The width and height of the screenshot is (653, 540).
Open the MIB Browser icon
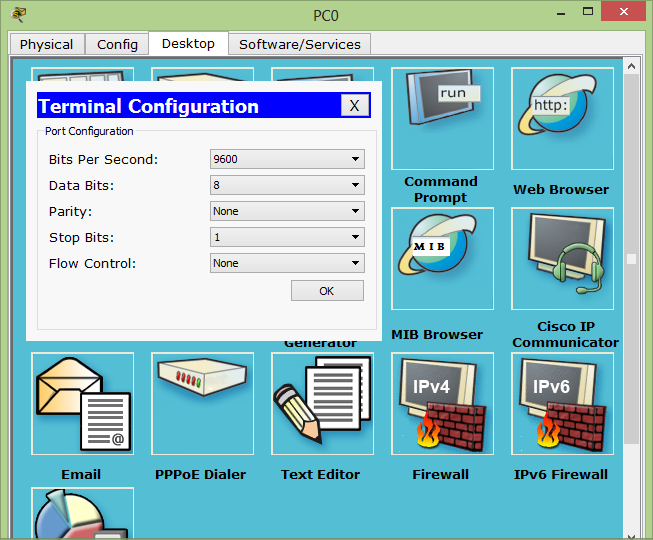point(442,259)
